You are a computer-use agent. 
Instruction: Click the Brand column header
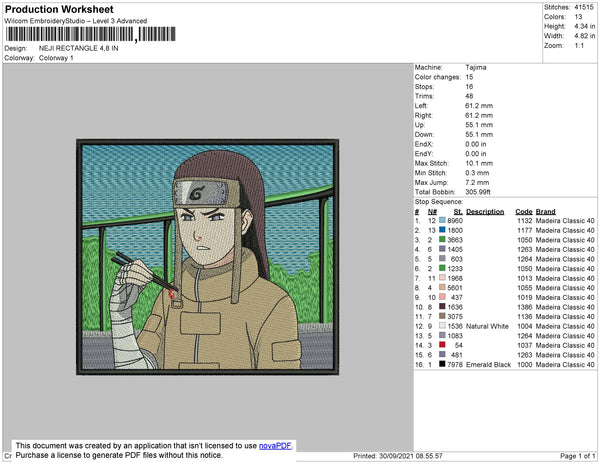545,212
